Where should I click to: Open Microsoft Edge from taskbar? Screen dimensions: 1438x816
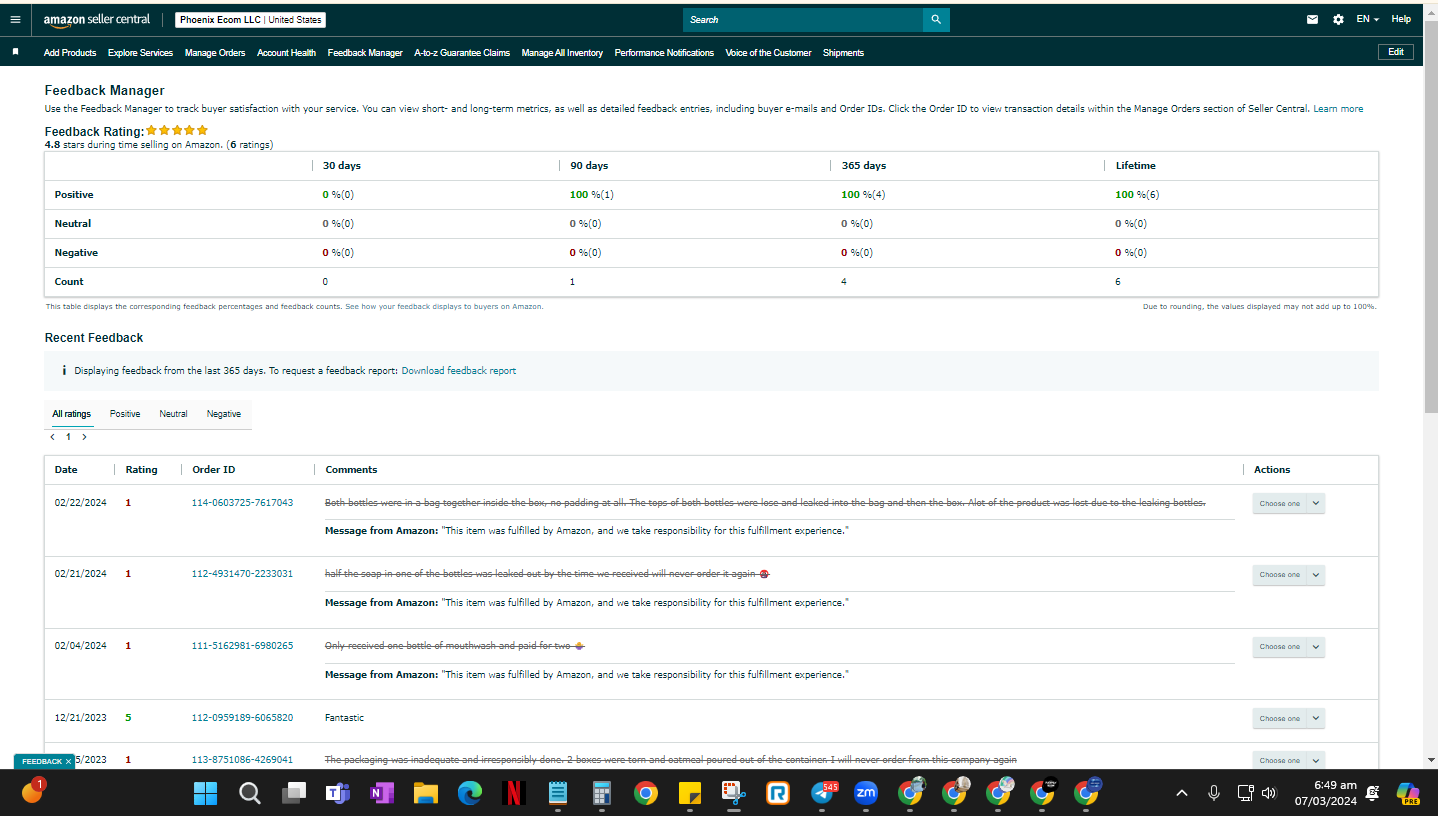(470, 794)
